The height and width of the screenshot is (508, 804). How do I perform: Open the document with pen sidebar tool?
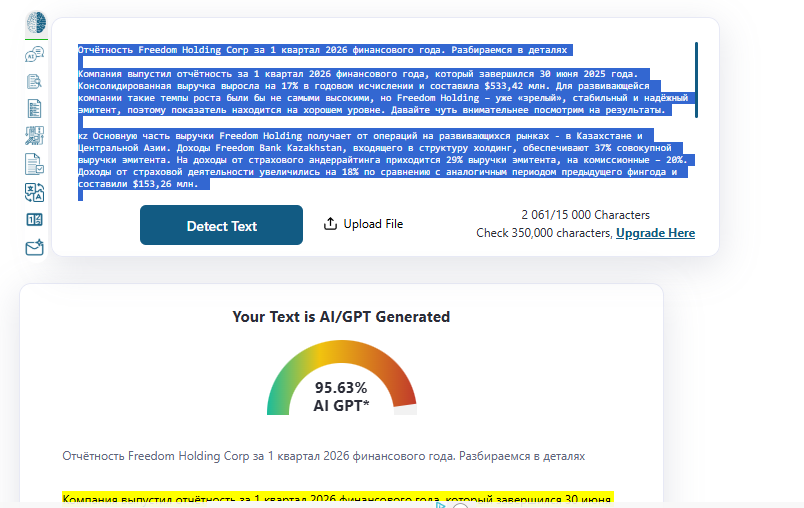34,82
